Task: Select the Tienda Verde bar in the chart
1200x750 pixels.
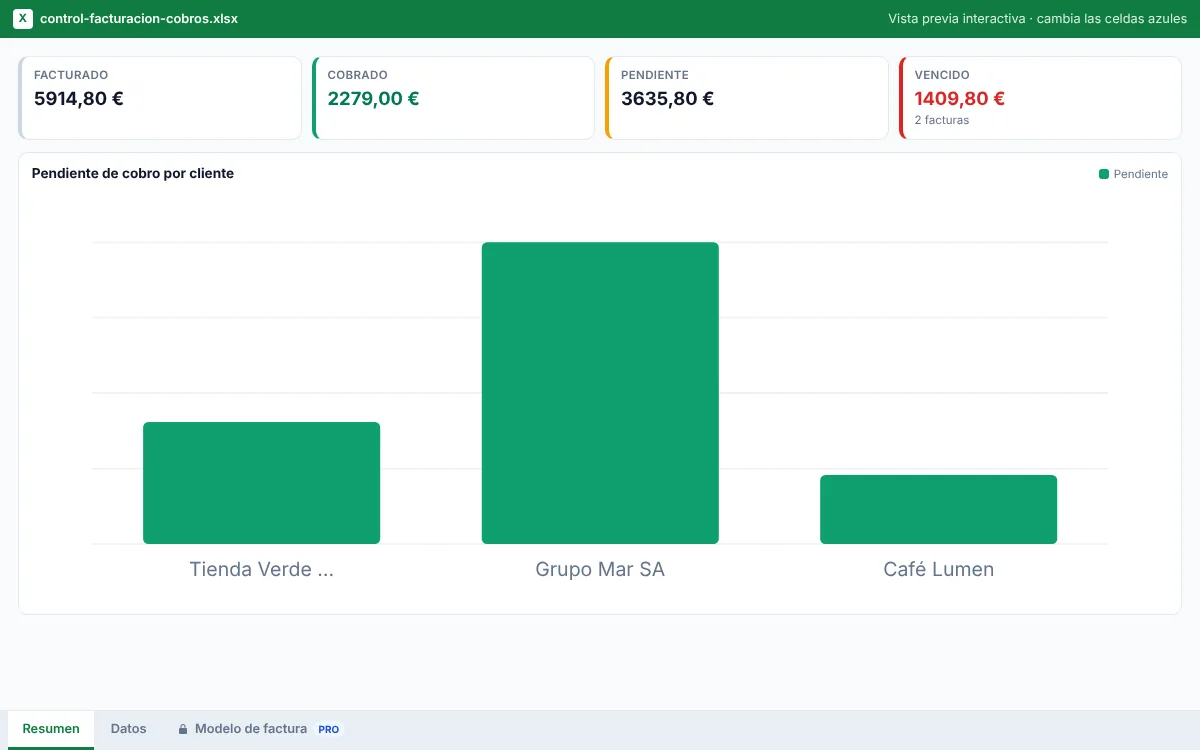Action: (x=261, y=483)
